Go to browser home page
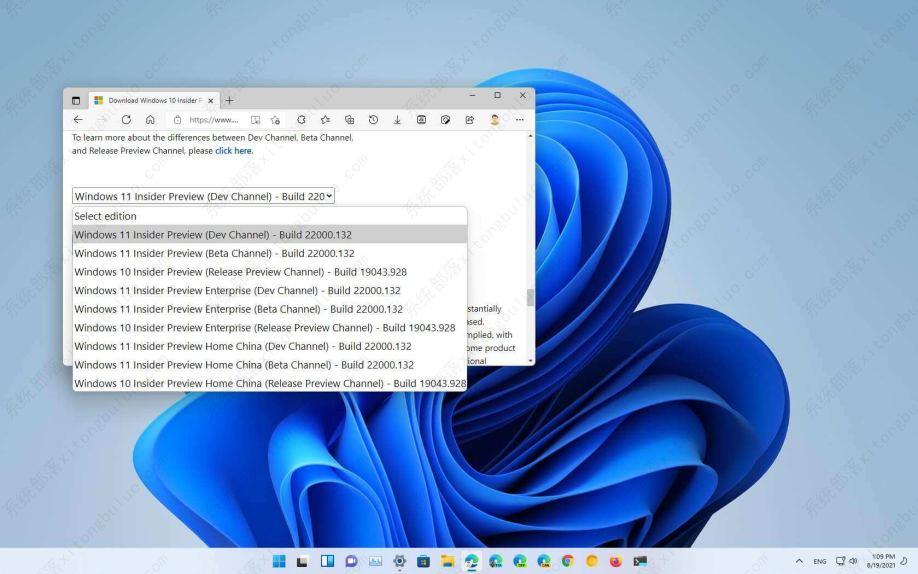This screenshot has width=918, height=574. [x=150, y=119]
